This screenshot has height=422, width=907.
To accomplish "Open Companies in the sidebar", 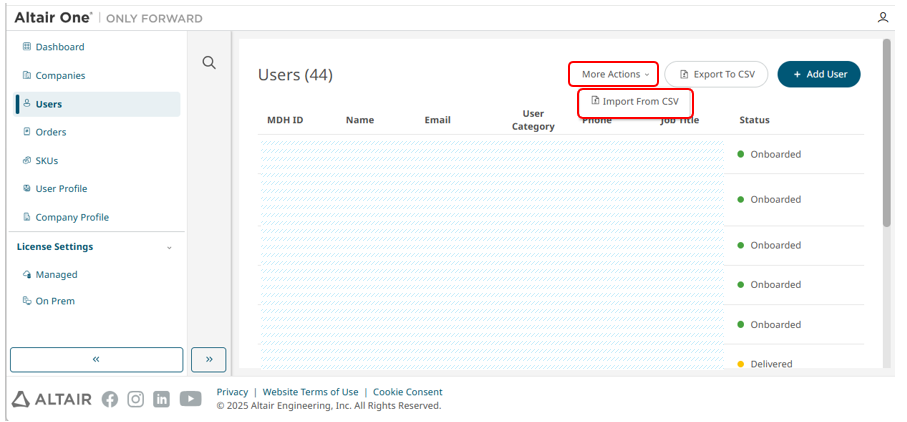I will [x=60, y=75].
